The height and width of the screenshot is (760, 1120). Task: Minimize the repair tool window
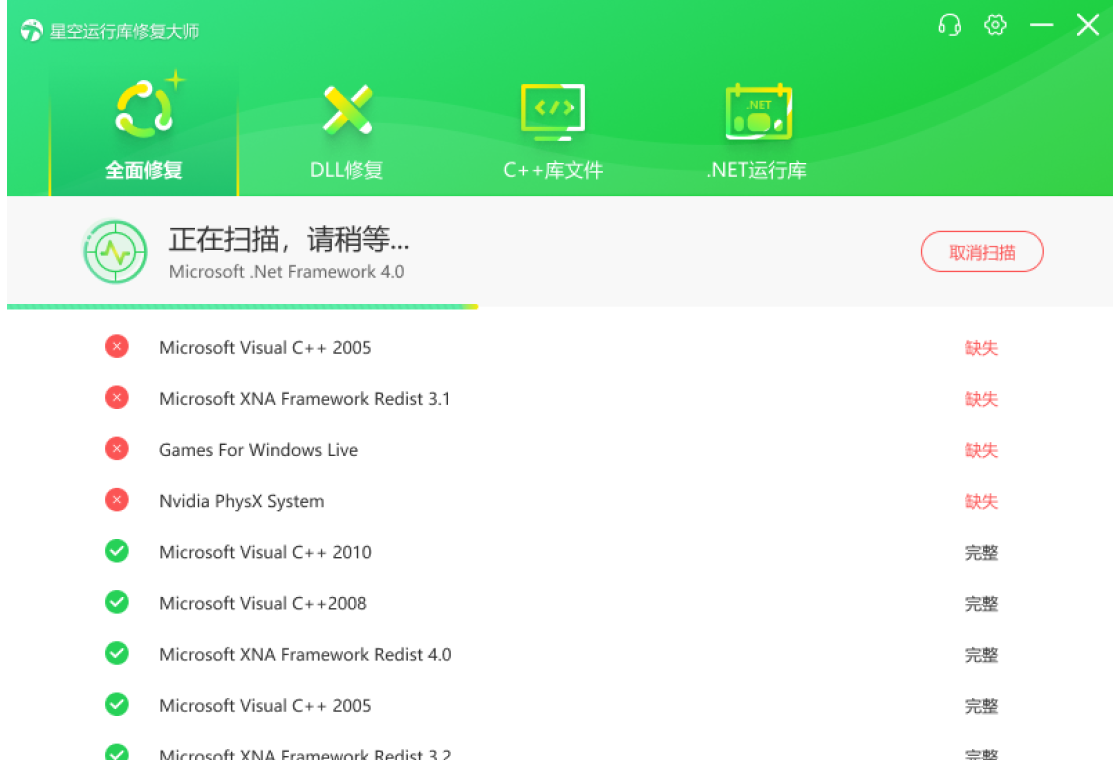[1041, 25]
